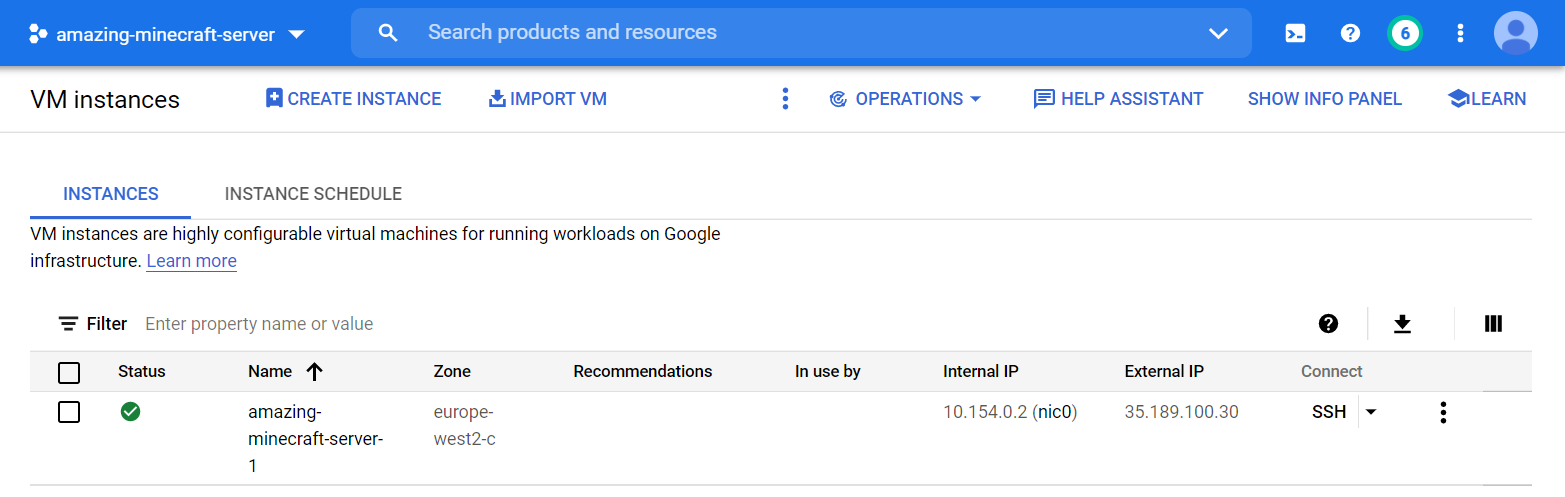Expand the Operations dropdown
The width and height of the screenshot is (1565, 497).
point(906,99)
